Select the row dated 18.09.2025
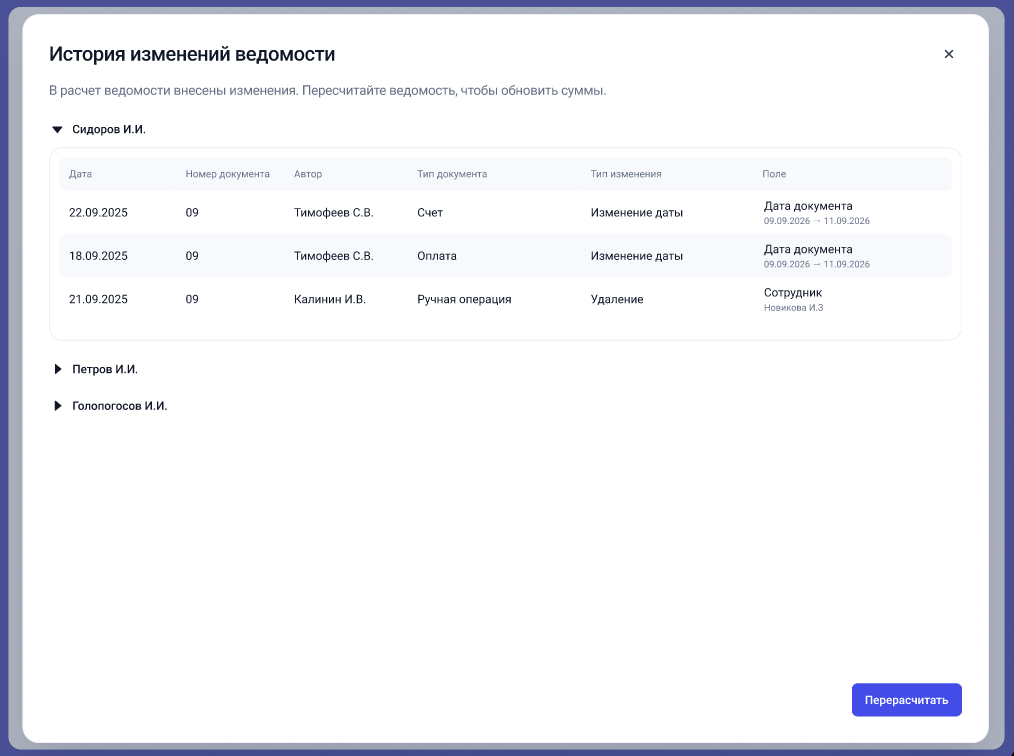This screenshot has height=756, width=1014. click(505, 256)
